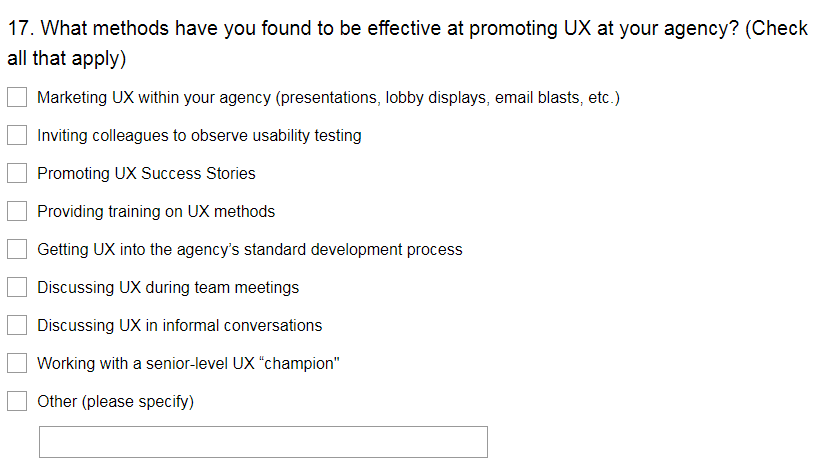Click the 'Working with a senior-level UX' label
The height and width of the screenshot is (474, 826).
pyautogui.click(x=189, y=363)
